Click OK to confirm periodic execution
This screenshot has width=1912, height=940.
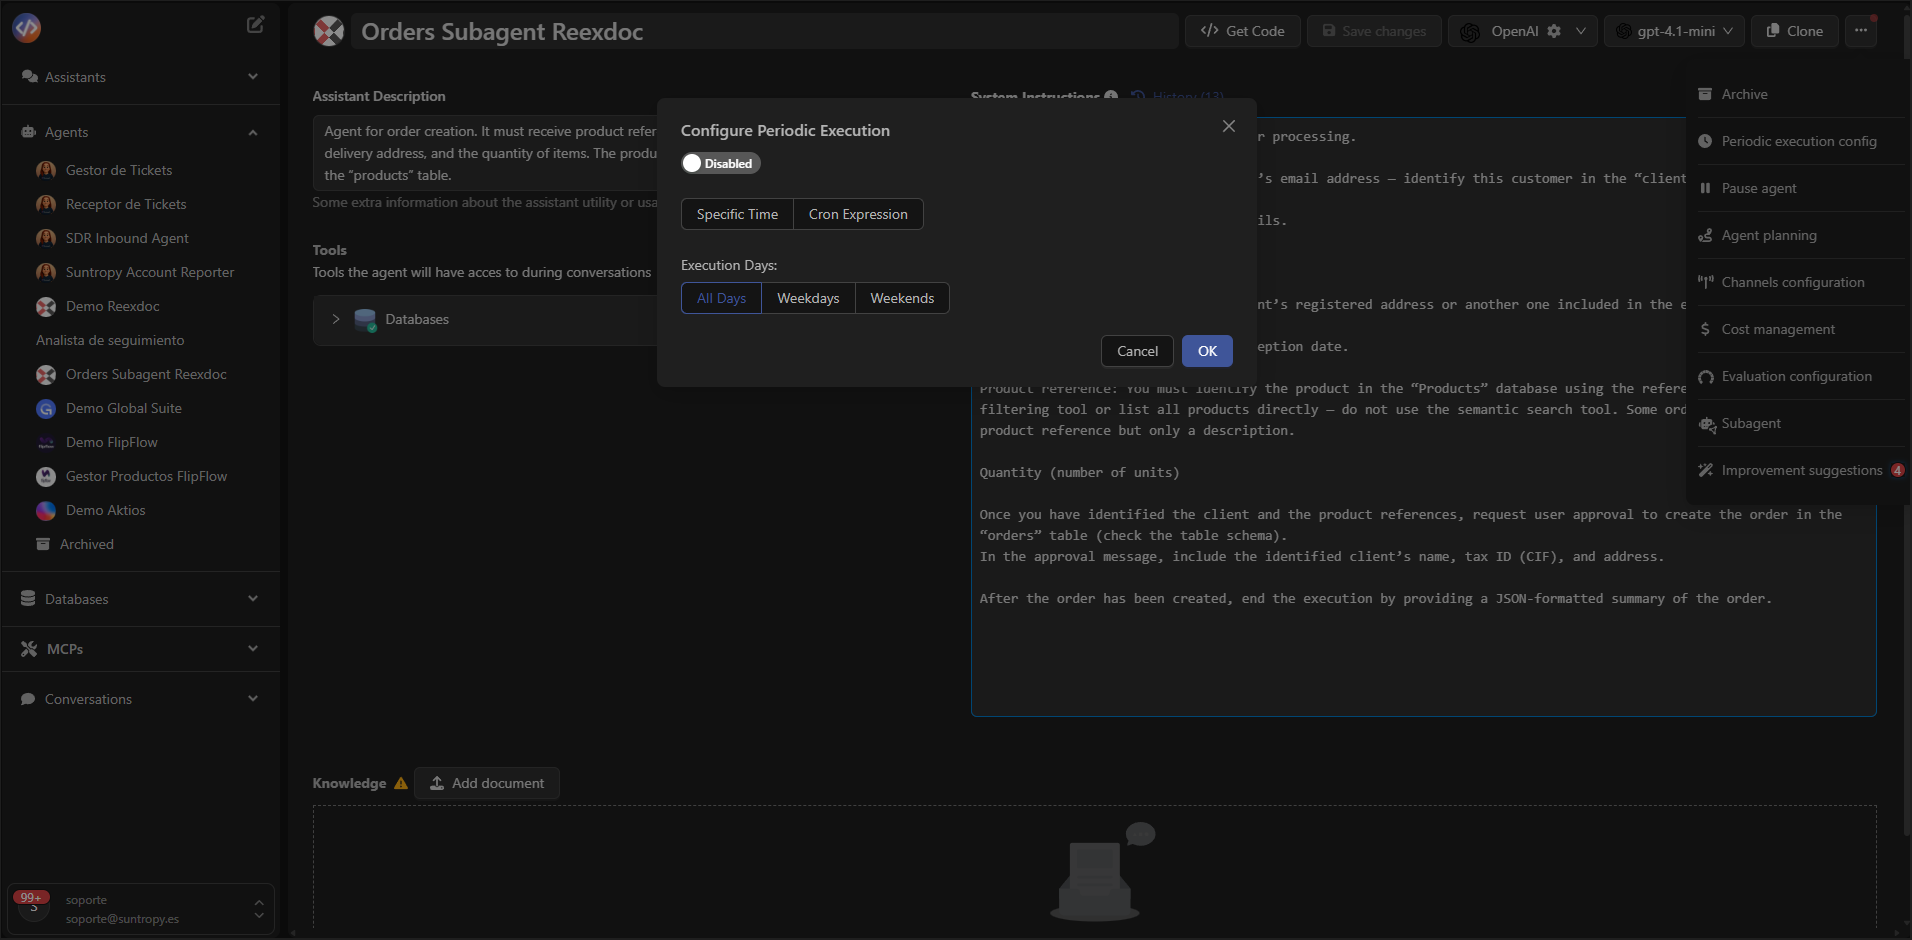[1206, 351]
